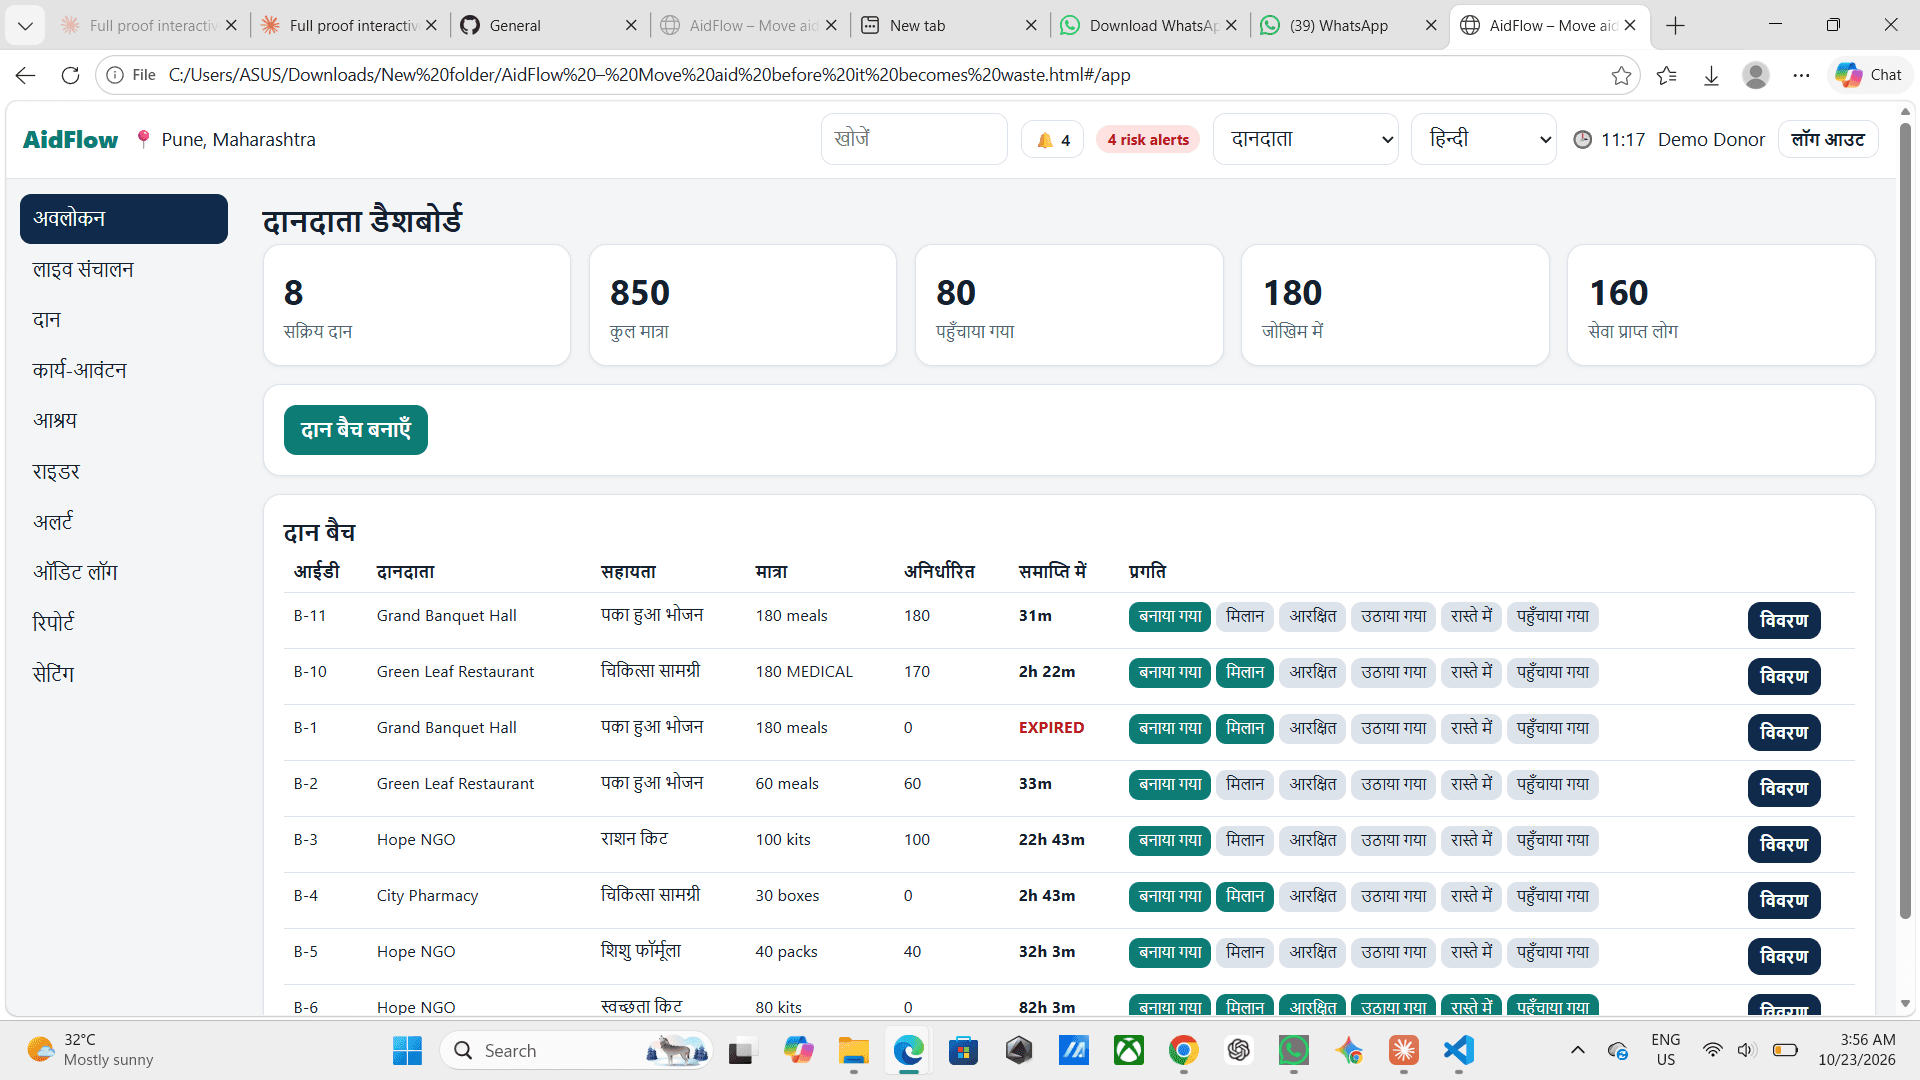Click the Windows taskbar Search box

click(x=578, y=1050)
